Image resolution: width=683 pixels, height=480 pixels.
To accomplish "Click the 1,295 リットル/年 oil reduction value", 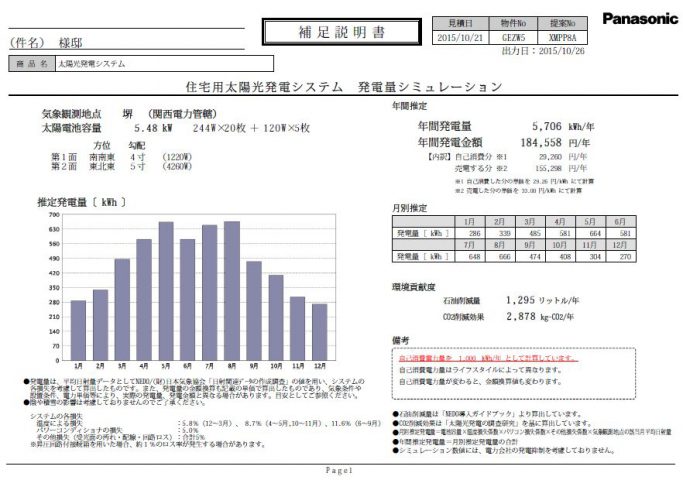I will (542, 300).
